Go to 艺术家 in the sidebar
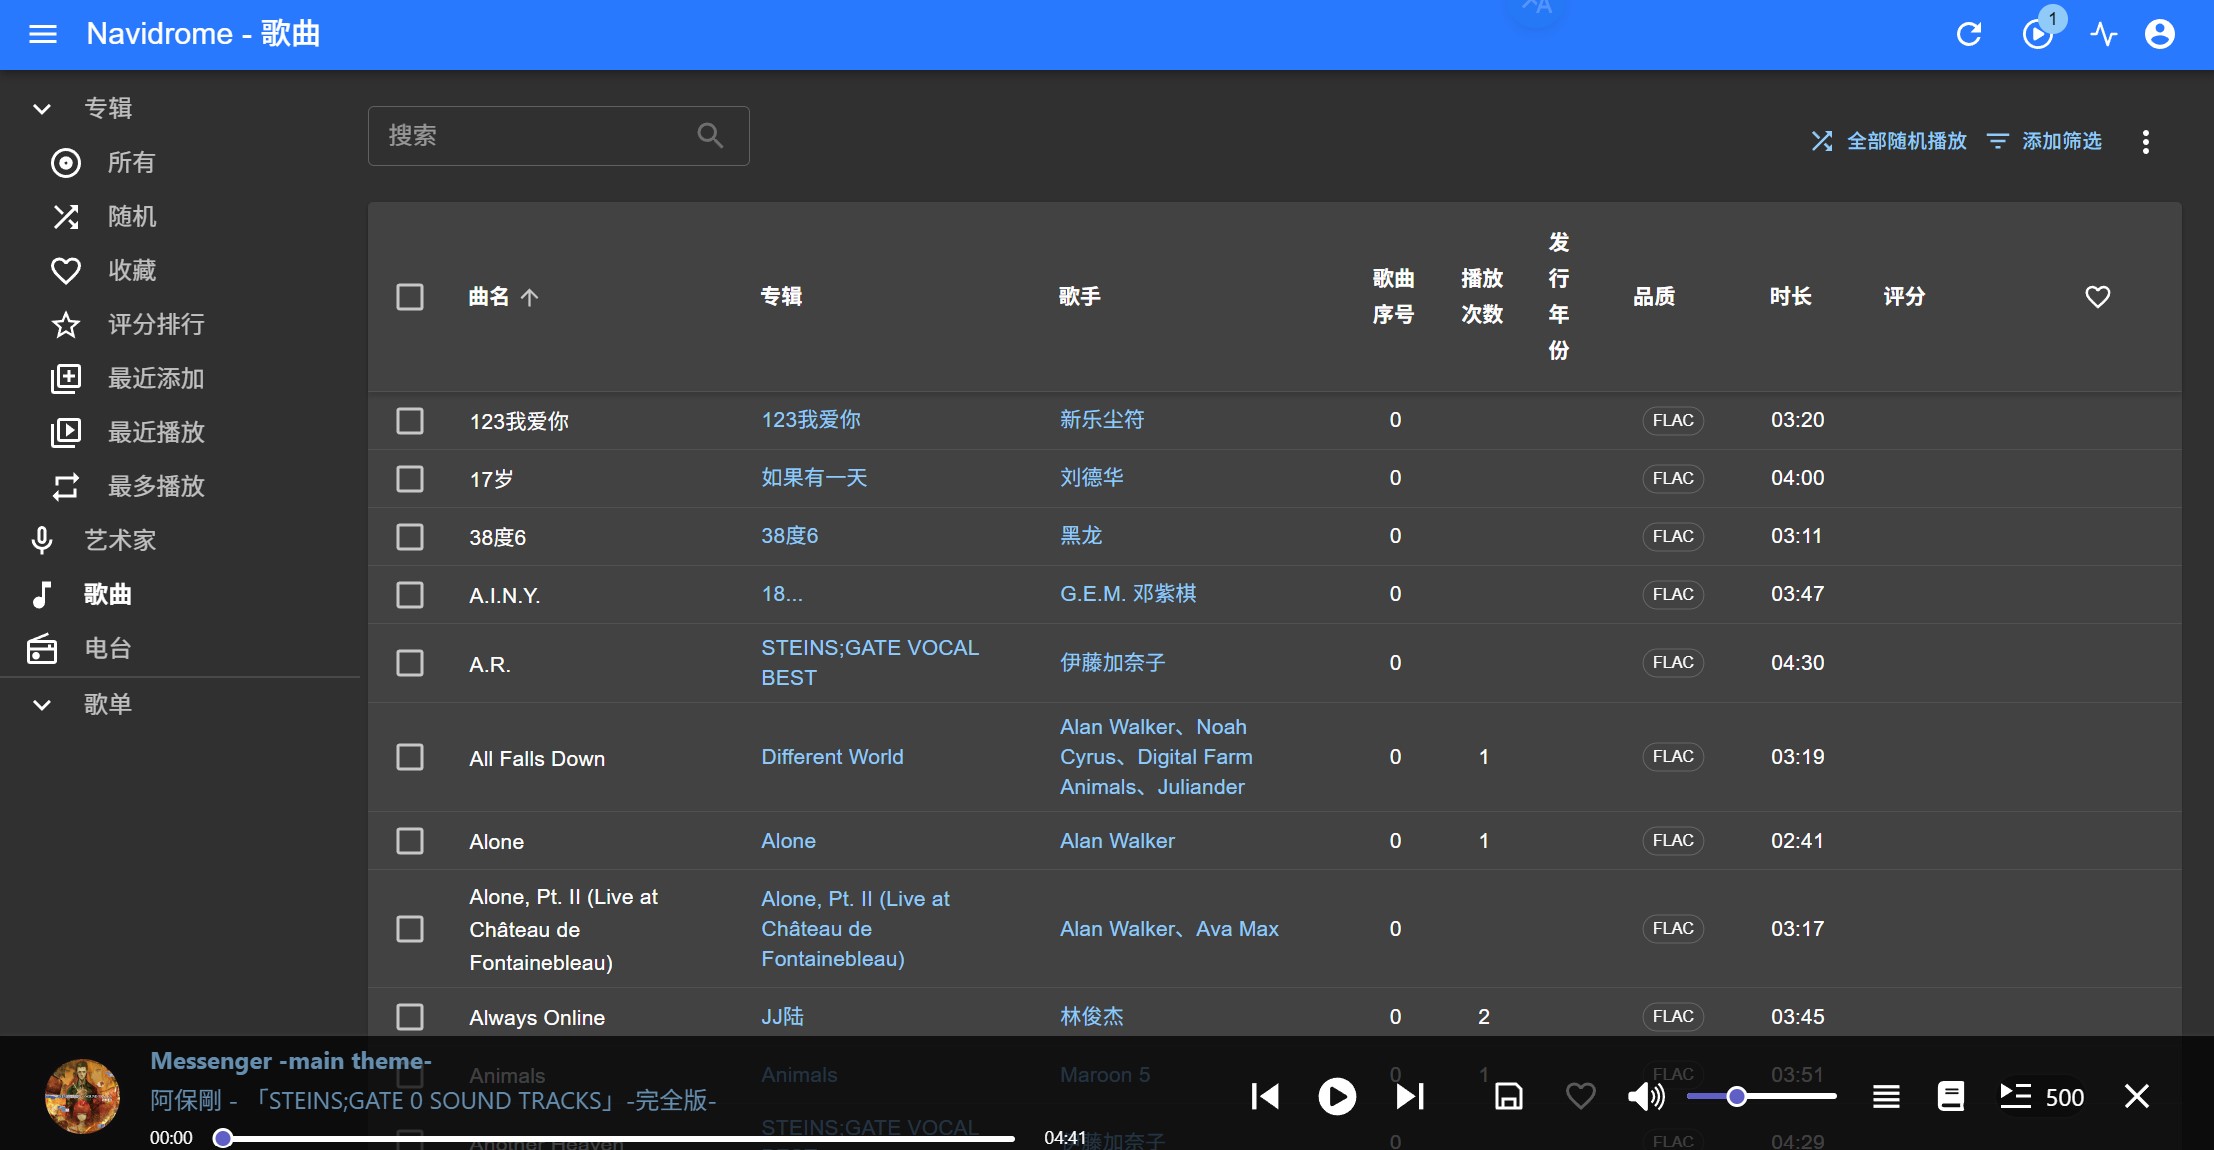The height and width of the screenshot is (1150, 2214). tap(120, 540)
